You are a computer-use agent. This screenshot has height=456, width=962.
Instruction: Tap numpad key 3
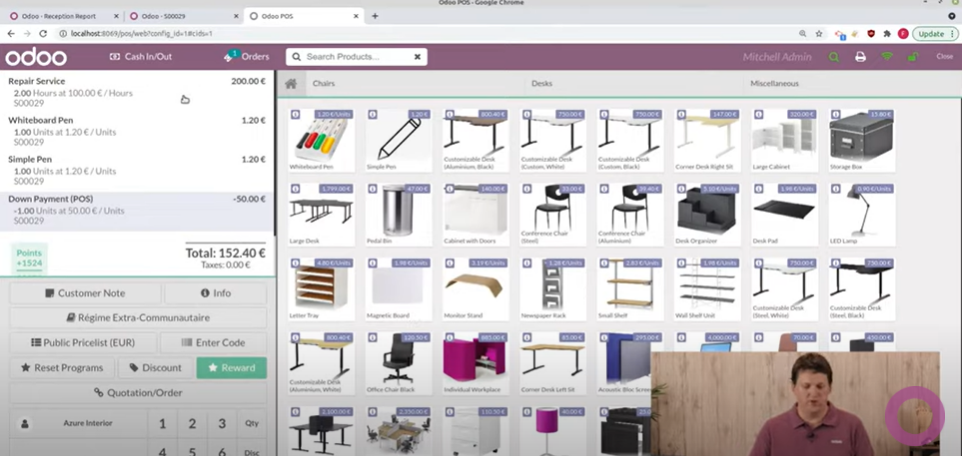pos(222,423)
